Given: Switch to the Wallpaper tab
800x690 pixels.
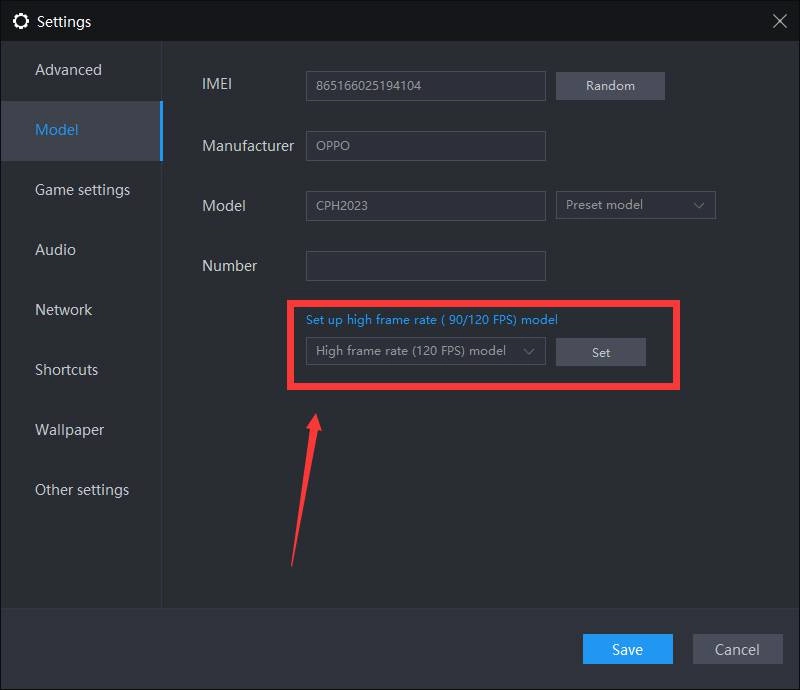Looking at the screenshot, I should coord(69,430).
